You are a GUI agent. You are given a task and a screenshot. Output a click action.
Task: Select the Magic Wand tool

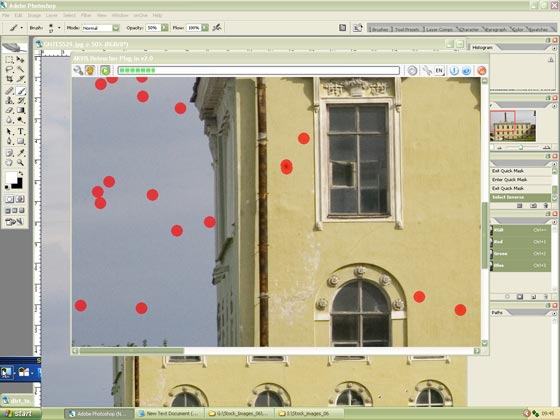(21, 69)
